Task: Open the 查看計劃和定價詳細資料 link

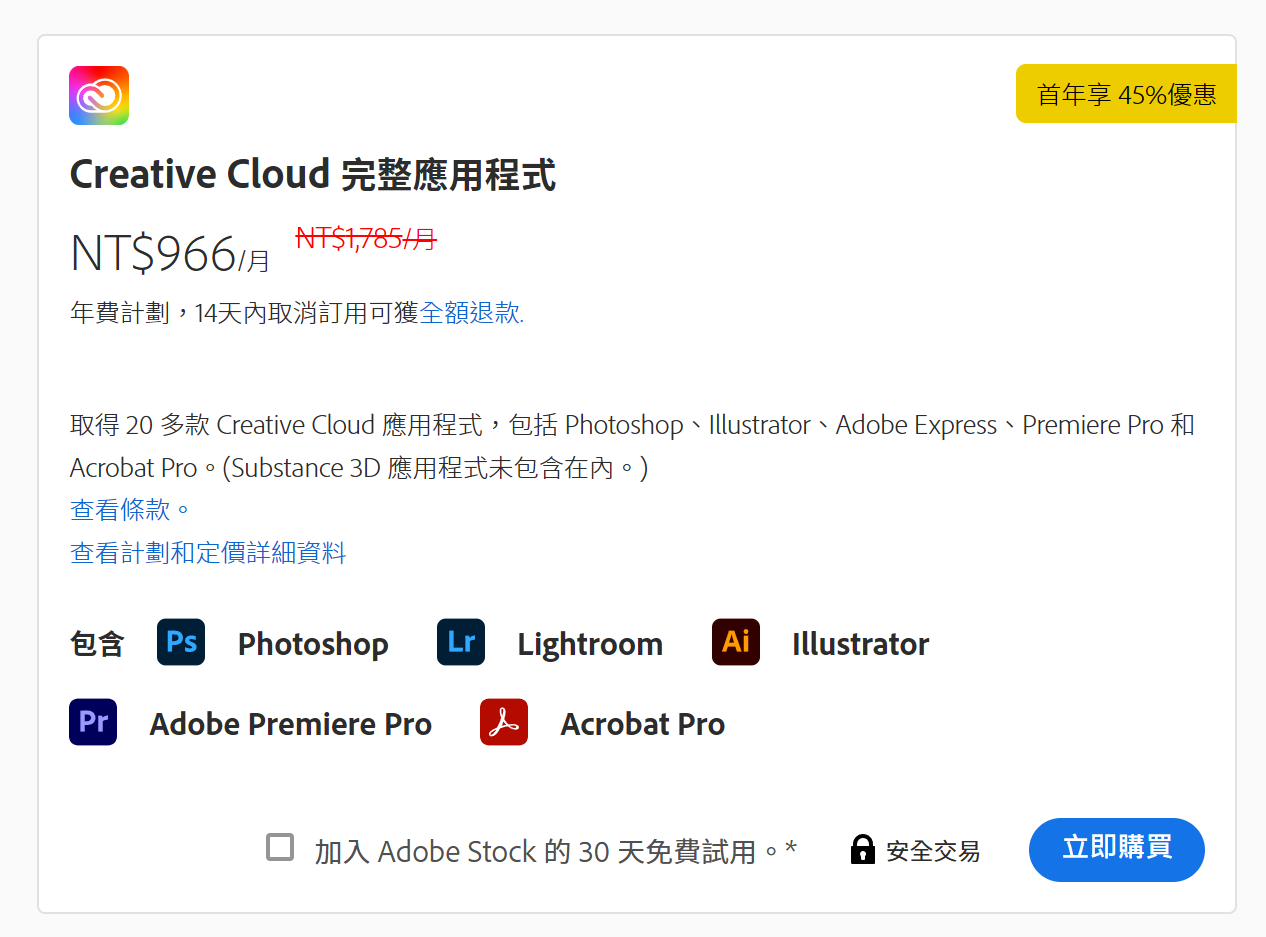Action: point(208,553)
